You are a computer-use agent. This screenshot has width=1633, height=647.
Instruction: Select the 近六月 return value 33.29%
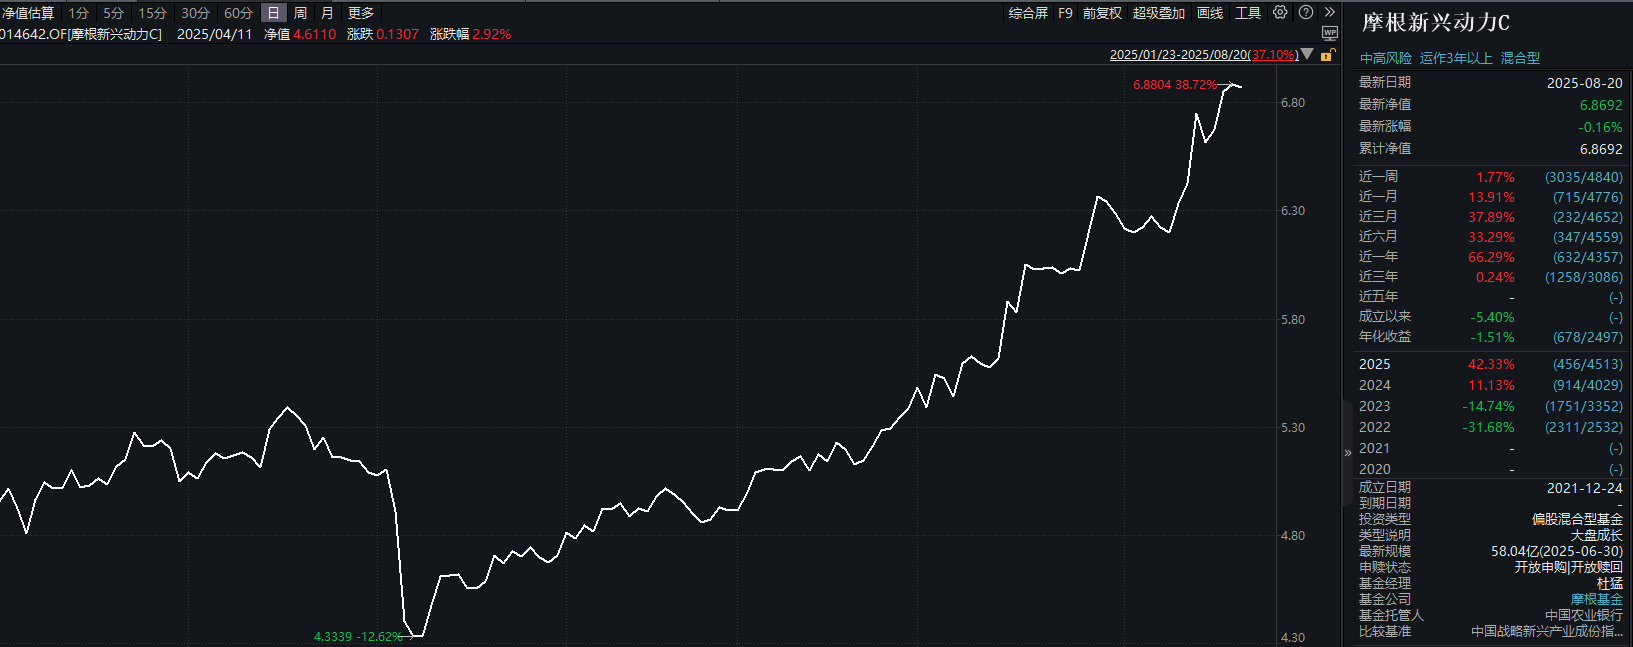coord(1491,237)
